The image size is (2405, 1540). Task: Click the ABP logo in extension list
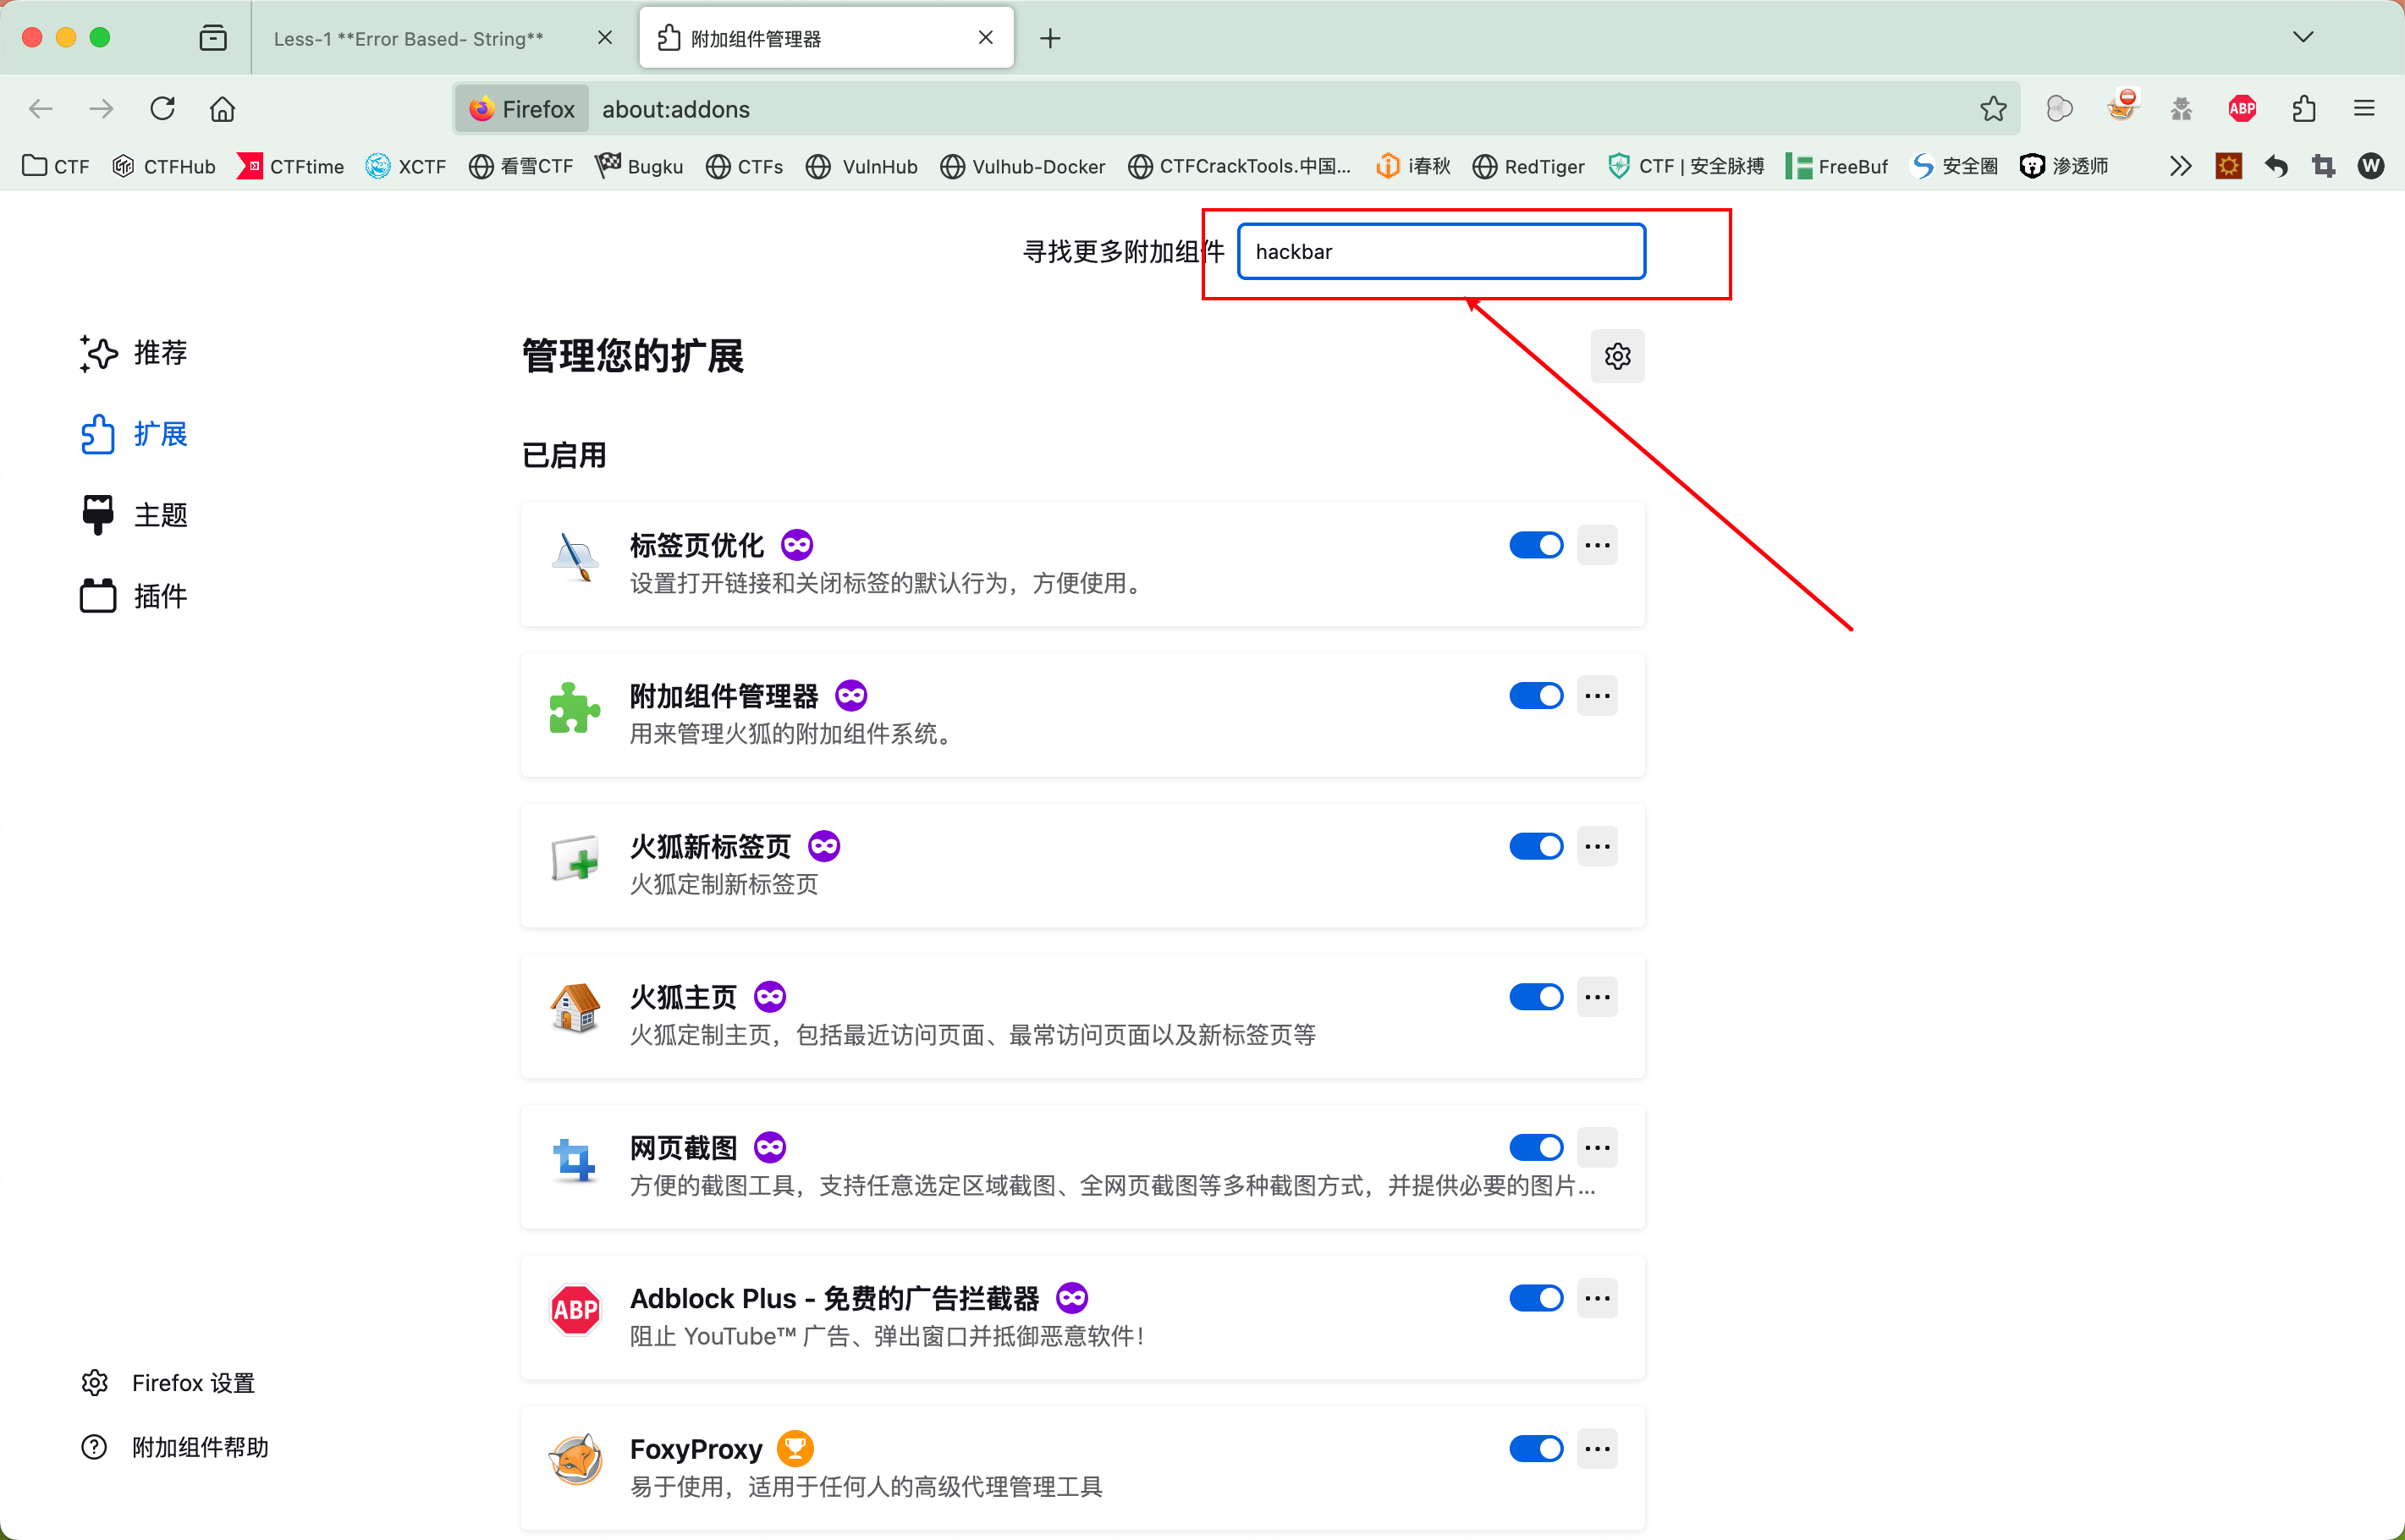coord(575,1310)
